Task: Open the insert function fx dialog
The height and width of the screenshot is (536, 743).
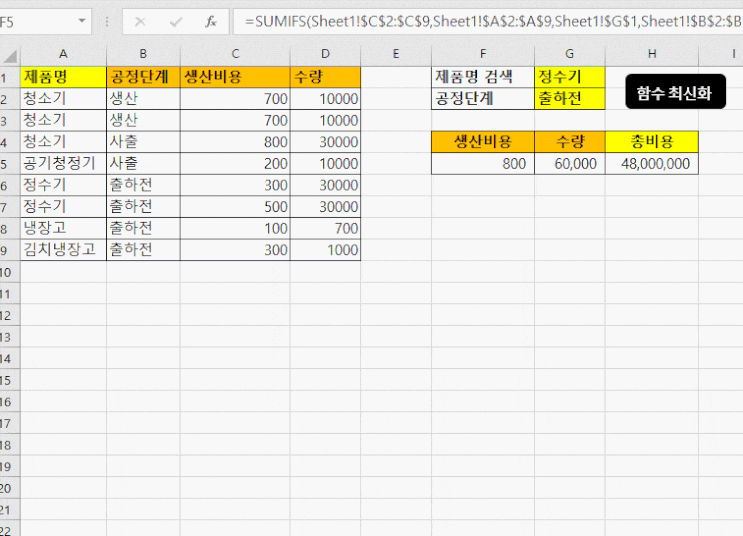Action: point(211,22)
